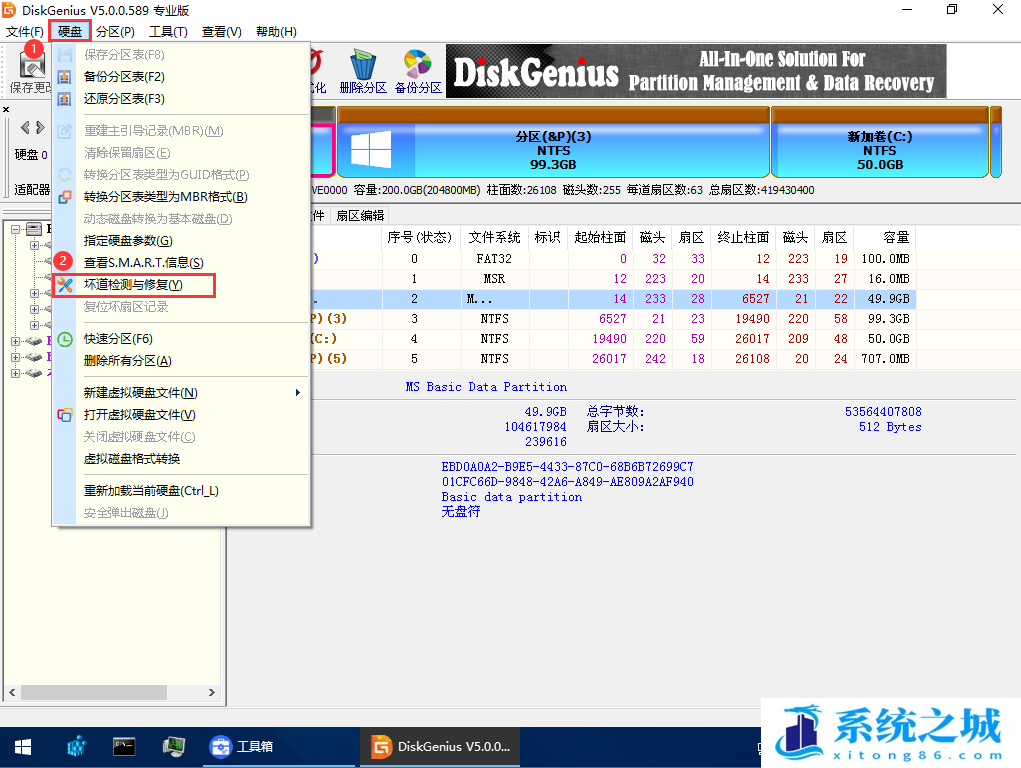
Task: Select 虚拟磁盘格式转换 menu entry
Action: coord(181,459)
